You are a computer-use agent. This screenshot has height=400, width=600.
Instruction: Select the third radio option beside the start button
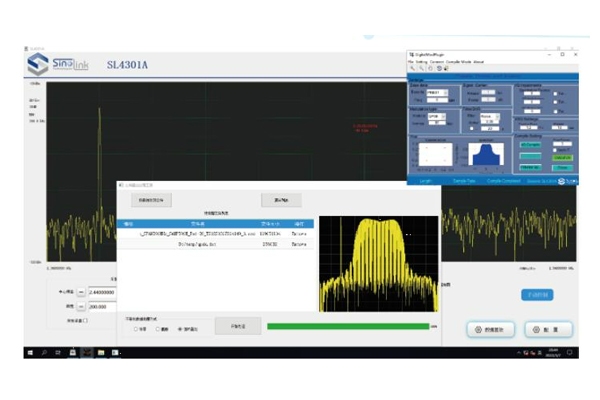[179, 328]
